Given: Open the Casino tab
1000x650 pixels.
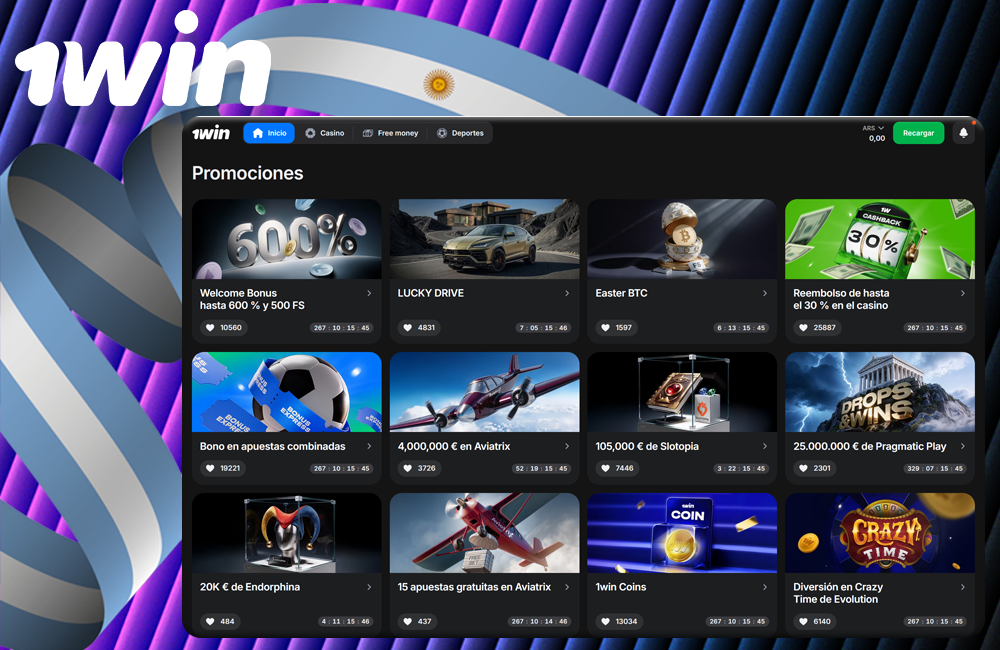Looking at the screenshot, I should 325,133.
